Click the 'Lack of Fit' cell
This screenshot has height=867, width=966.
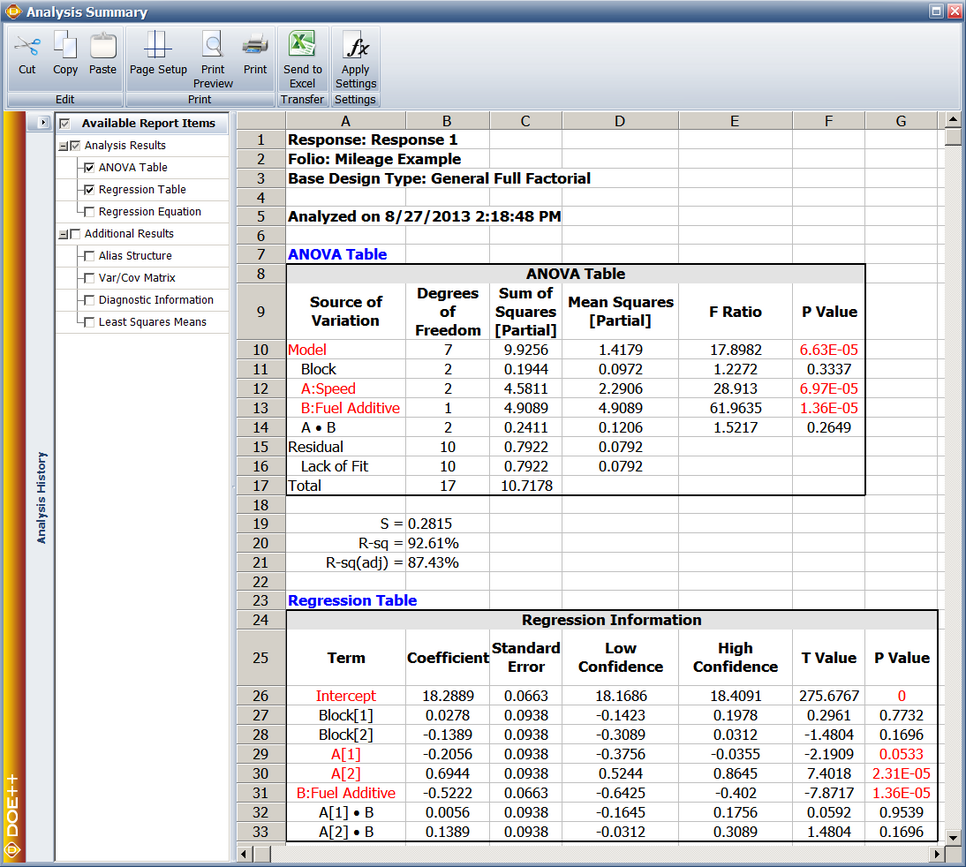pyautogui.click(x=346, y=466)
